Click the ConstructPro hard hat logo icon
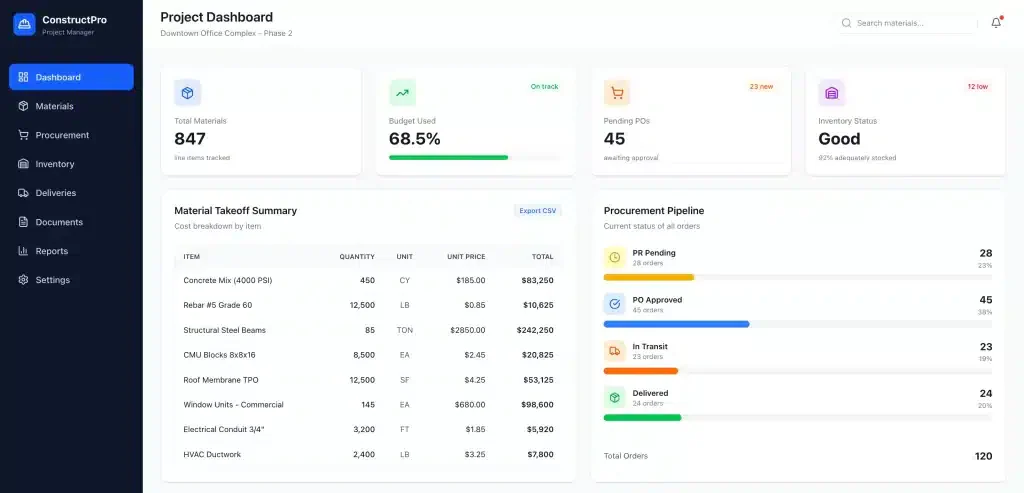Image resolution: width=1024 pixels, height=493 pixels. (24, 24)
